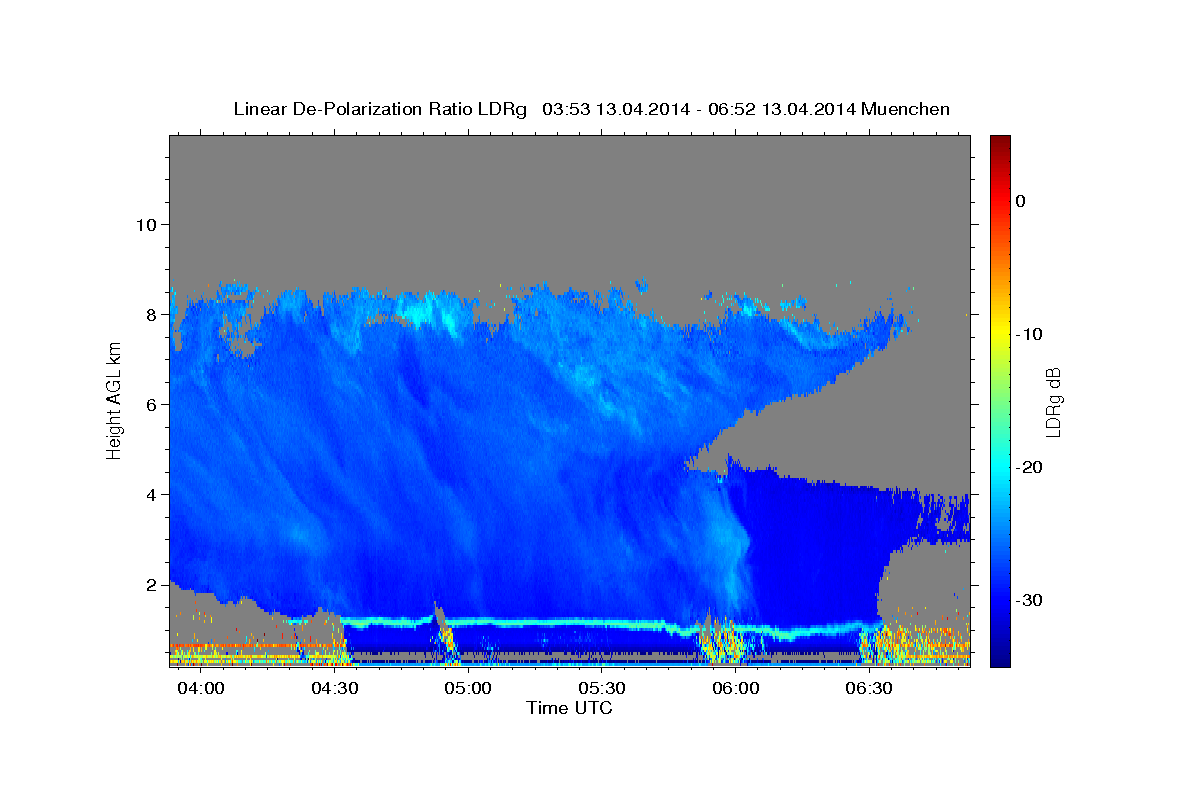The image size is (1200, 800).
Task: Click the 8 km height tick label
Action: 150,314
